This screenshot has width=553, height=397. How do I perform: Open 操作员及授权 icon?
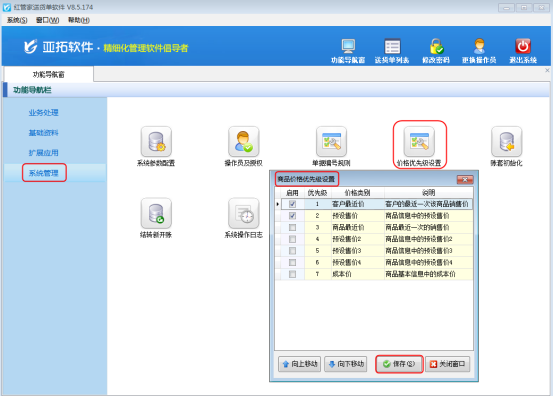[243, 142]
